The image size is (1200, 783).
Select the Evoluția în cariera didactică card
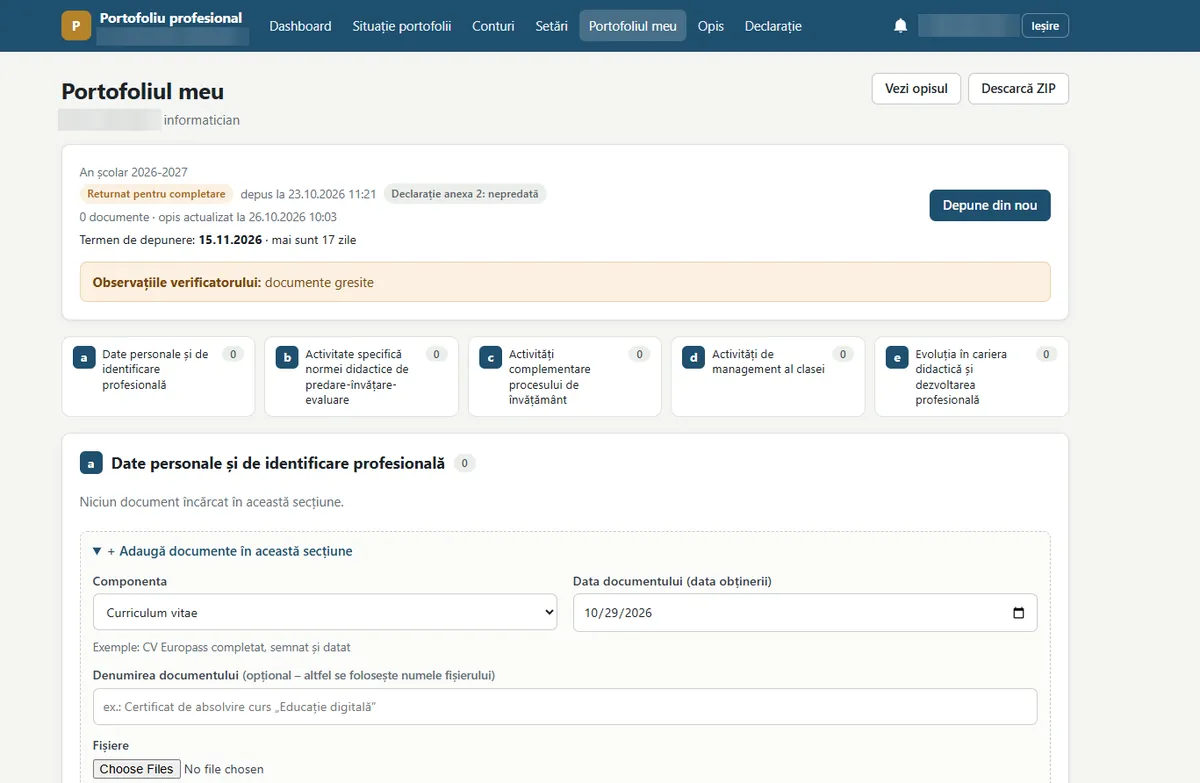(971, 376)
